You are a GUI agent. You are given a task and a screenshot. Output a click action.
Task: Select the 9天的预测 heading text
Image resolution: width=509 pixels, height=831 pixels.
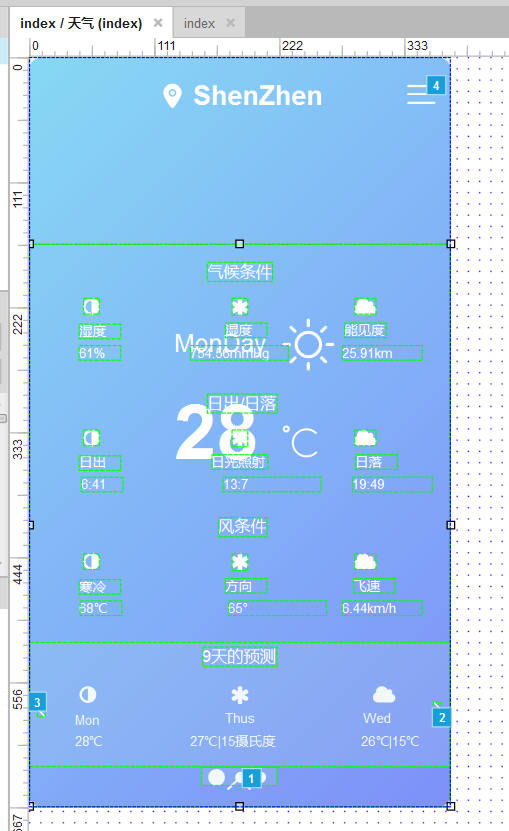(x=240, y=657)
